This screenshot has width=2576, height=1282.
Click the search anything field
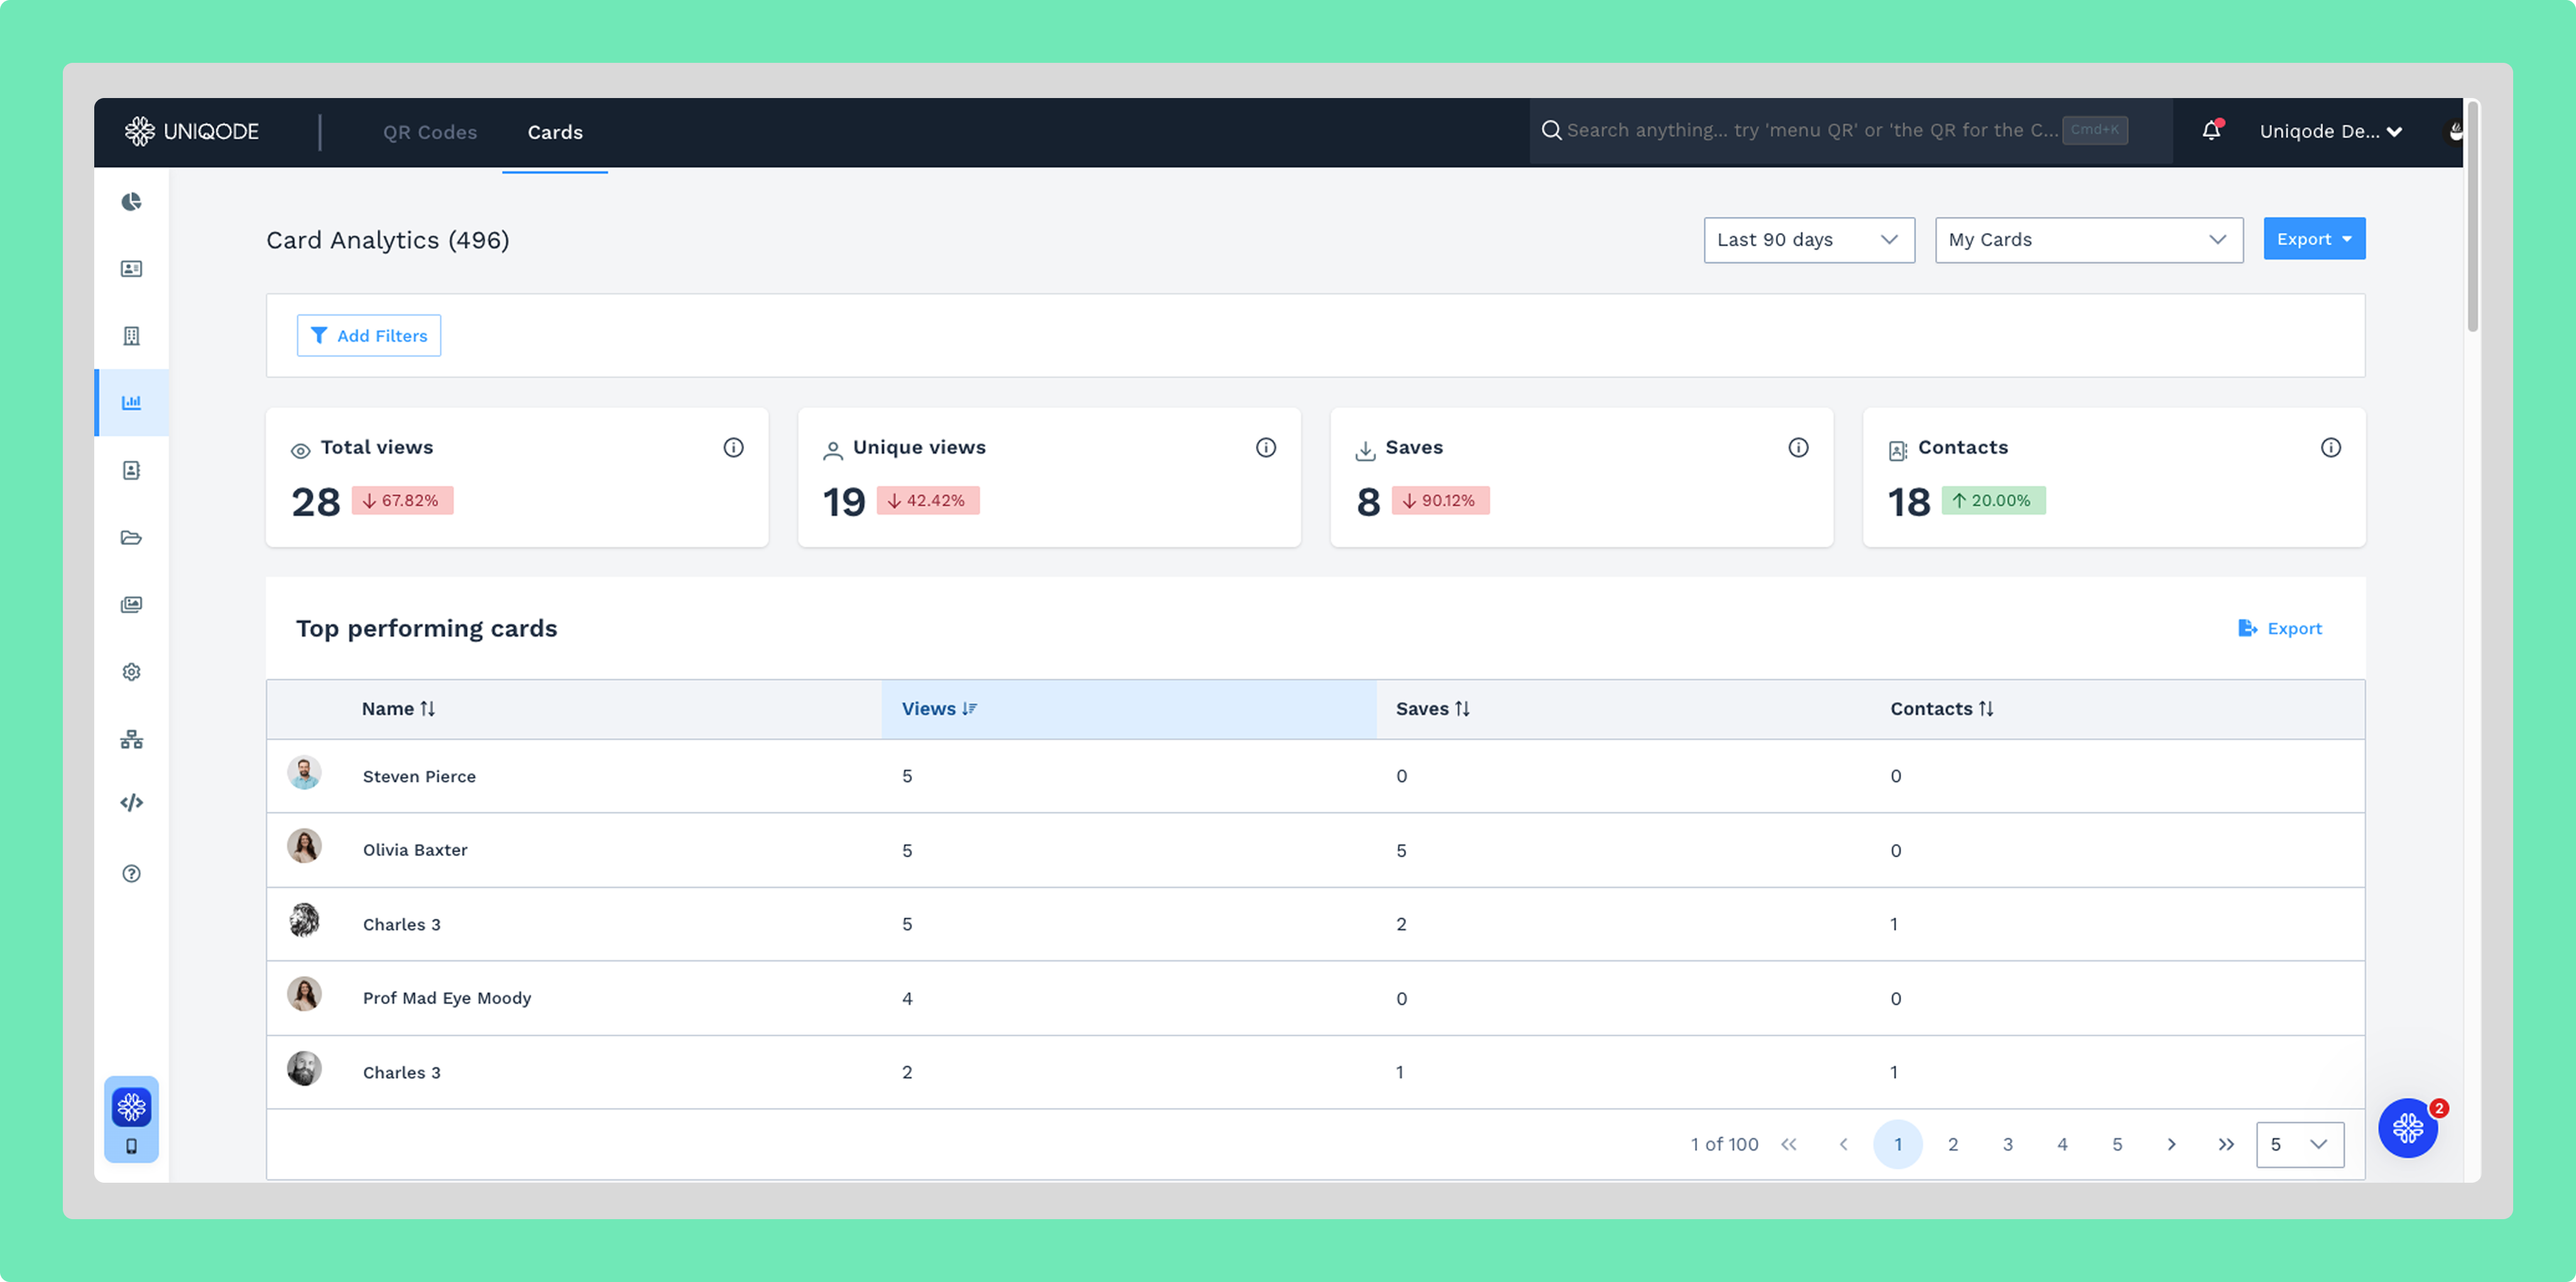tap(1850, 130)
